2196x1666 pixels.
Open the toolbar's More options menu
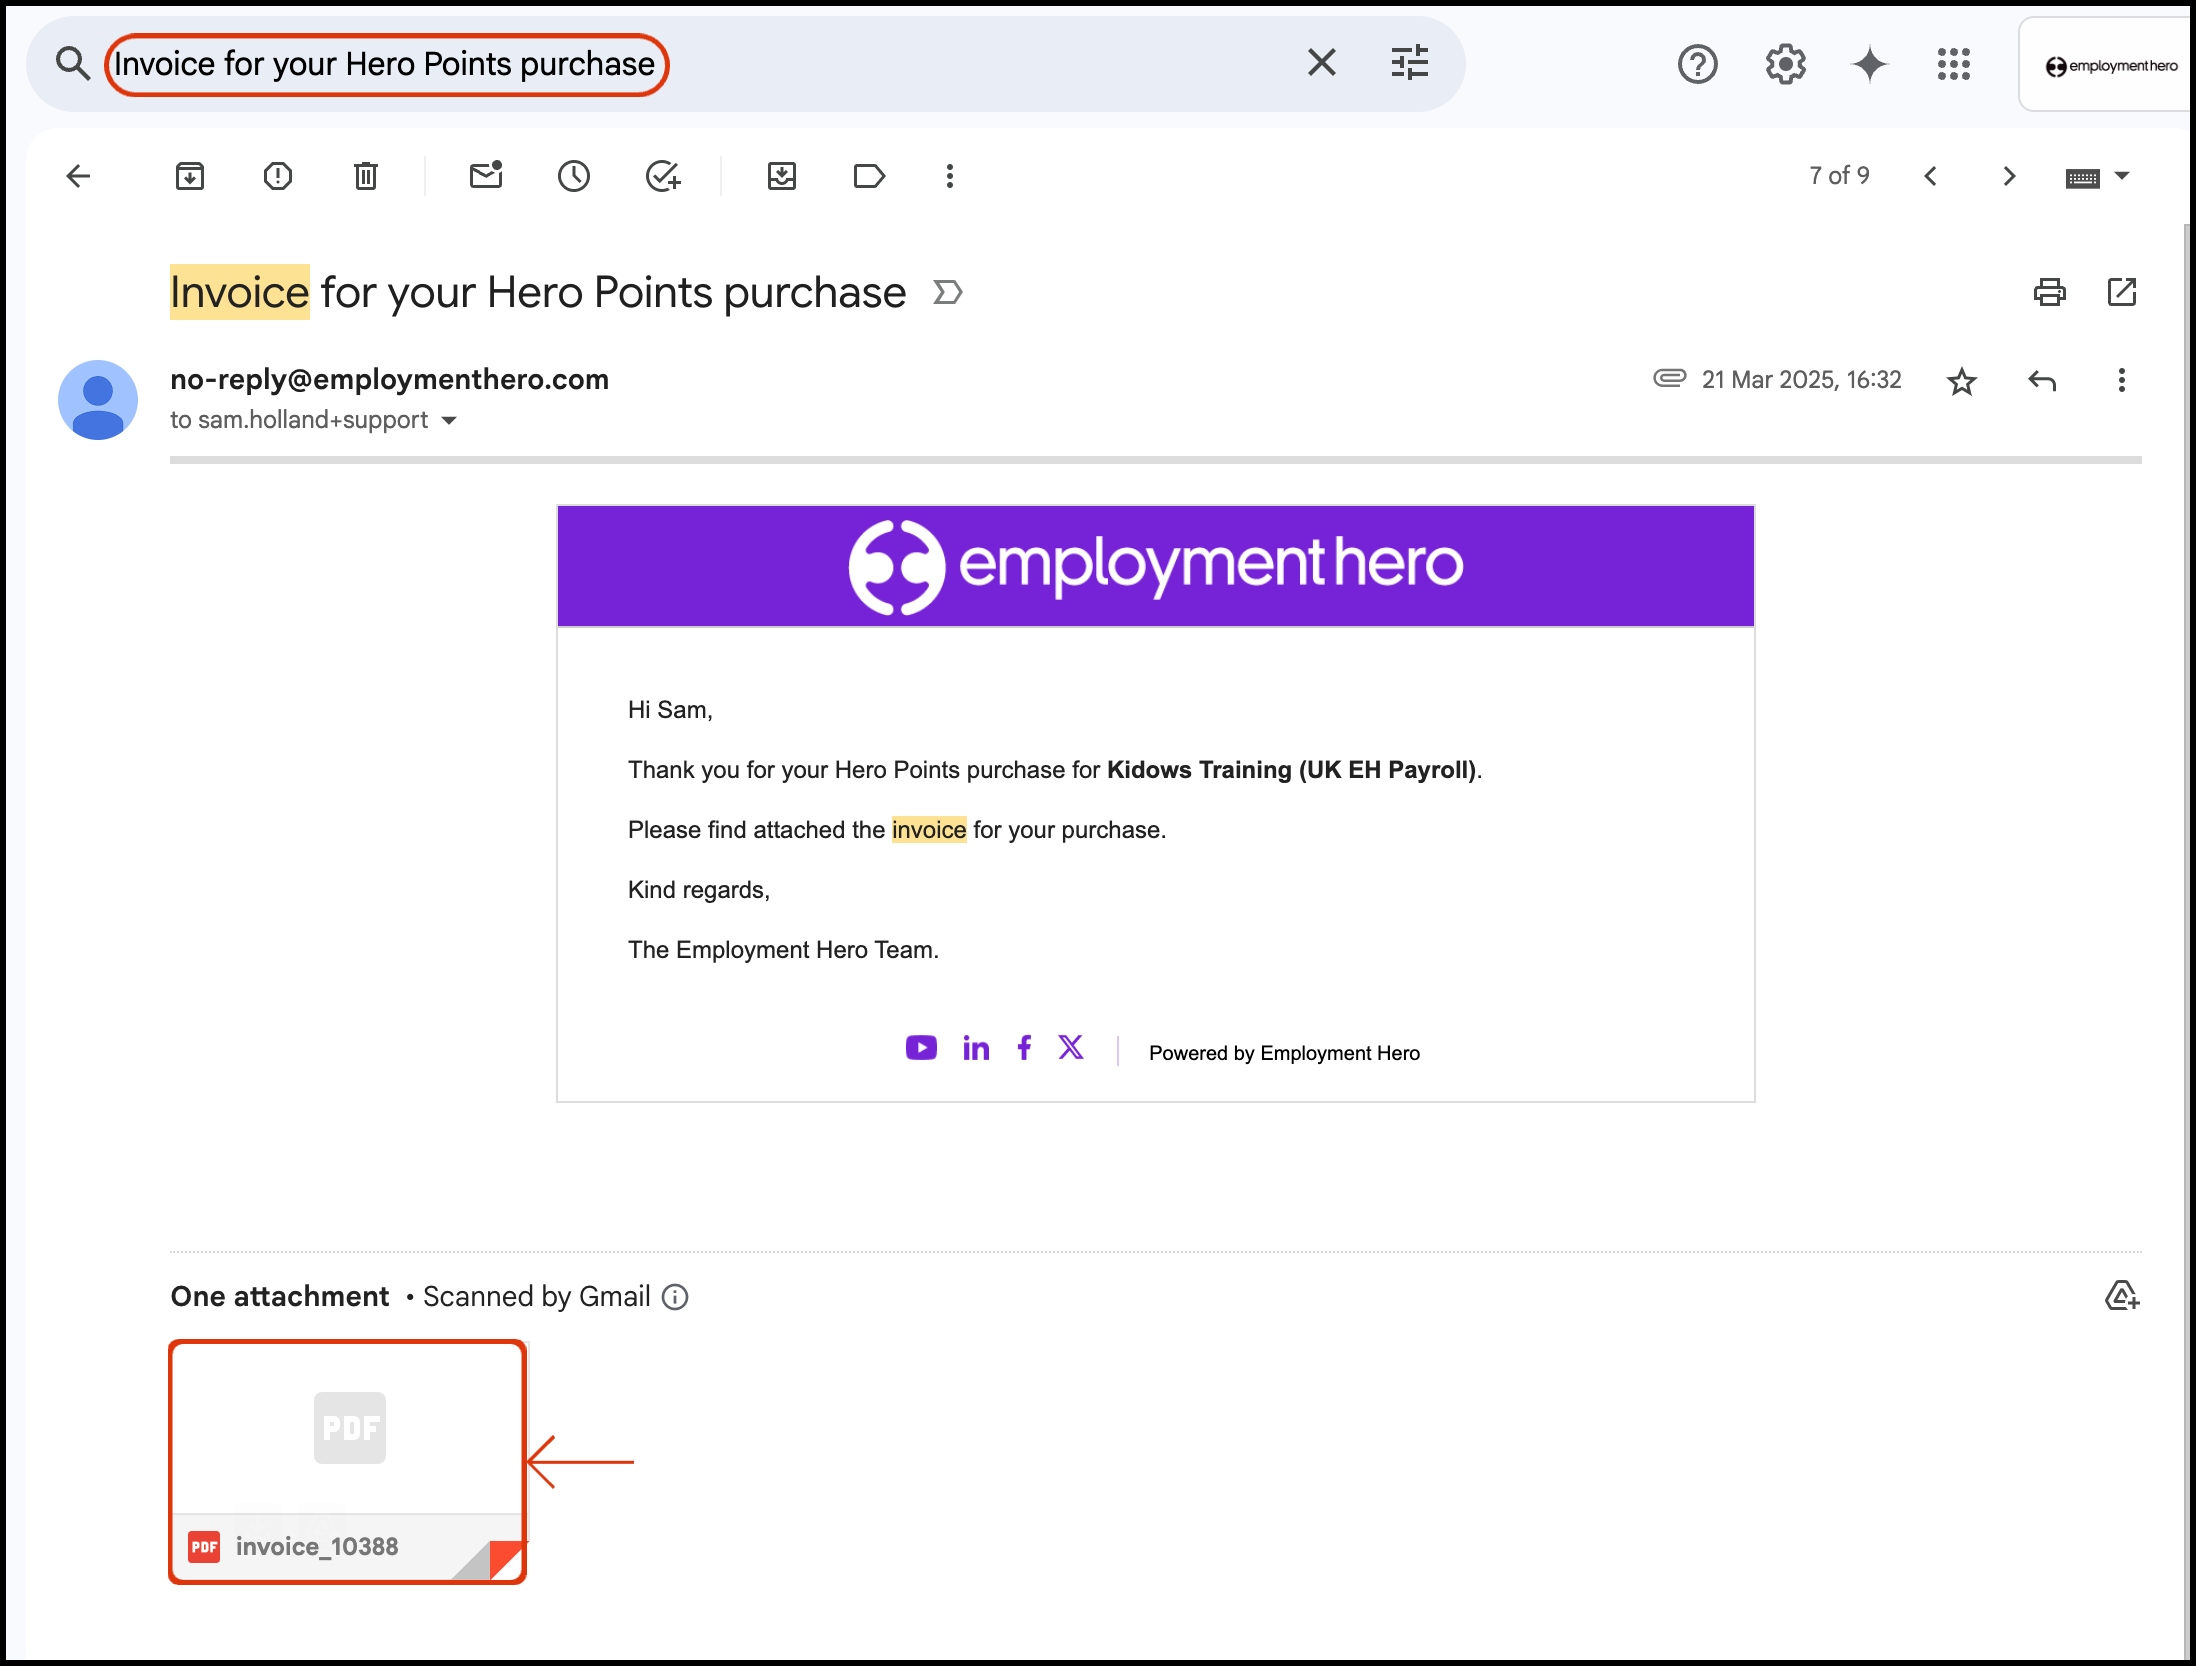click(950, 177)
